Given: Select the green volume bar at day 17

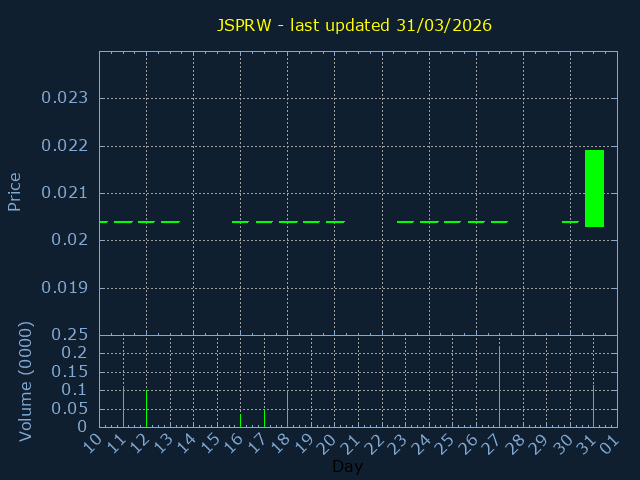Looking at the screenshot, I should [x=264, y=418].
